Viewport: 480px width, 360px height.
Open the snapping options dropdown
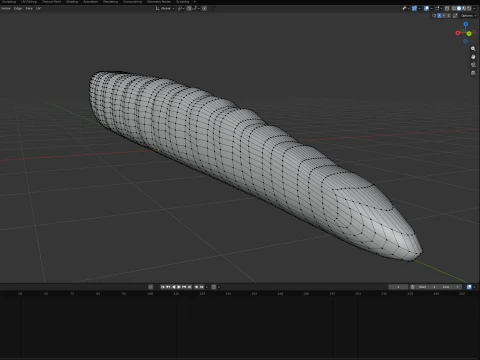tap(196, 8)
